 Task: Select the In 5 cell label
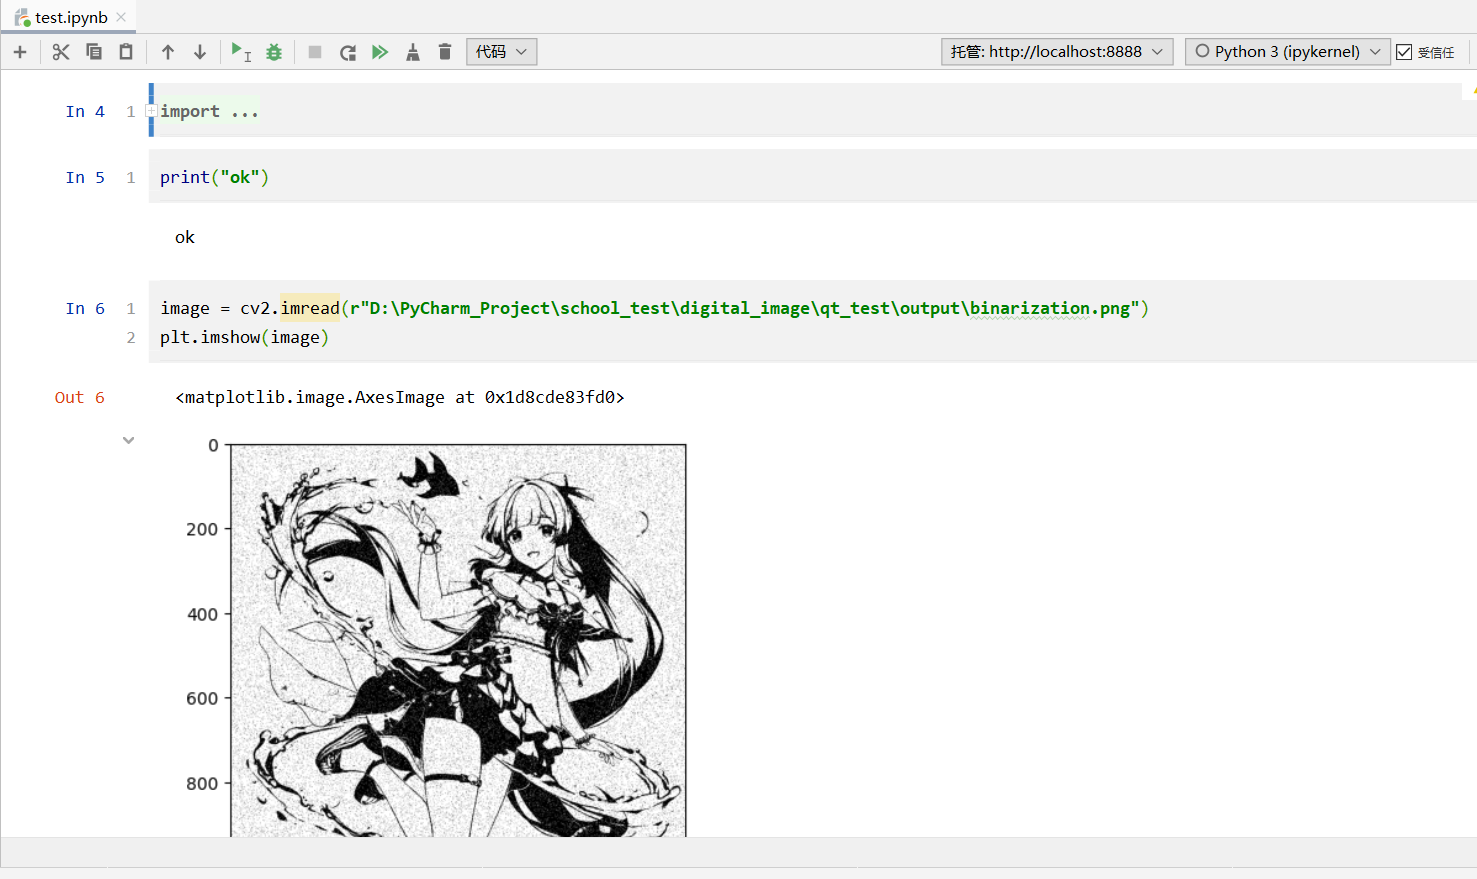pos(85,177)
